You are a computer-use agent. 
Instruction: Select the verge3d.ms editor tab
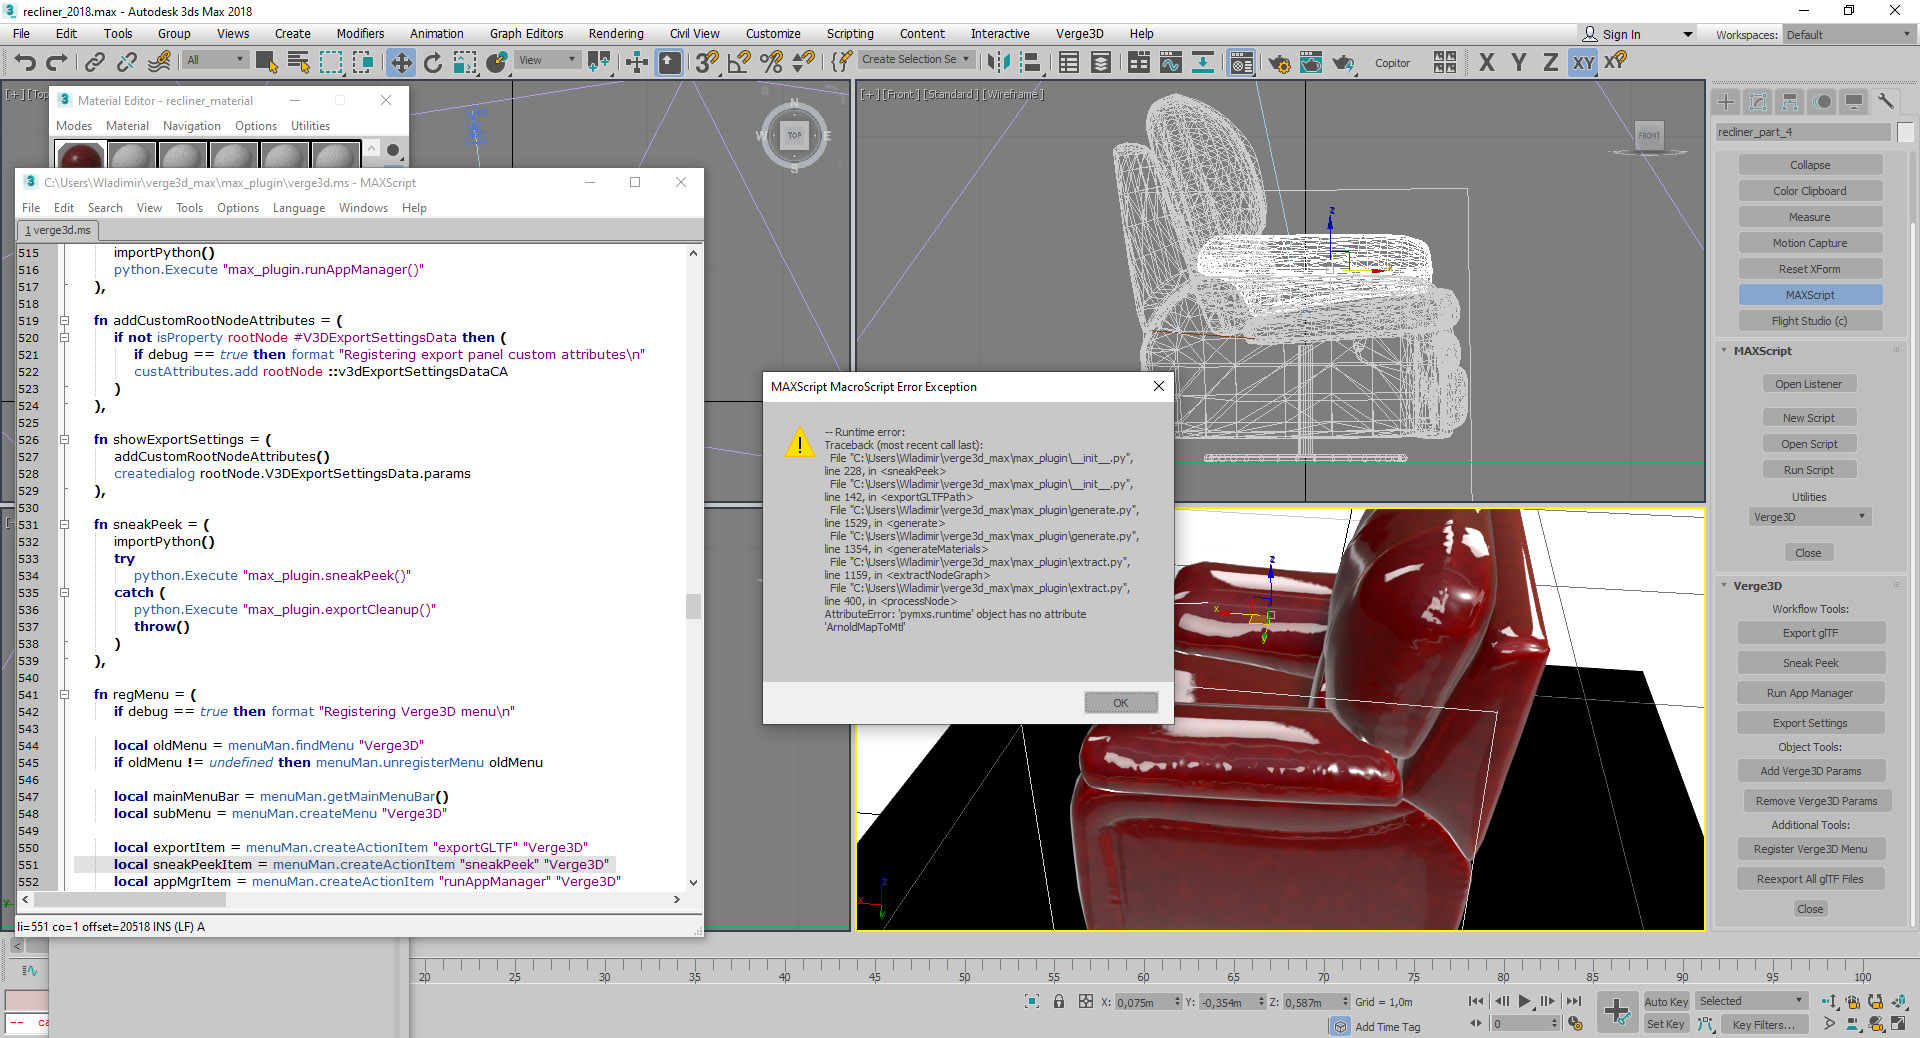pyautogui.click(x=57, y=231)
